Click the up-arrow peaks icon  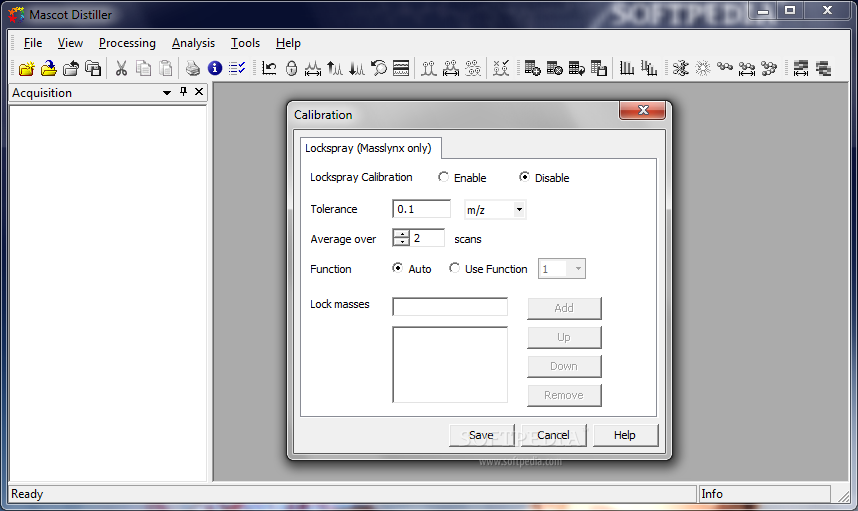[x=335, y=68]
